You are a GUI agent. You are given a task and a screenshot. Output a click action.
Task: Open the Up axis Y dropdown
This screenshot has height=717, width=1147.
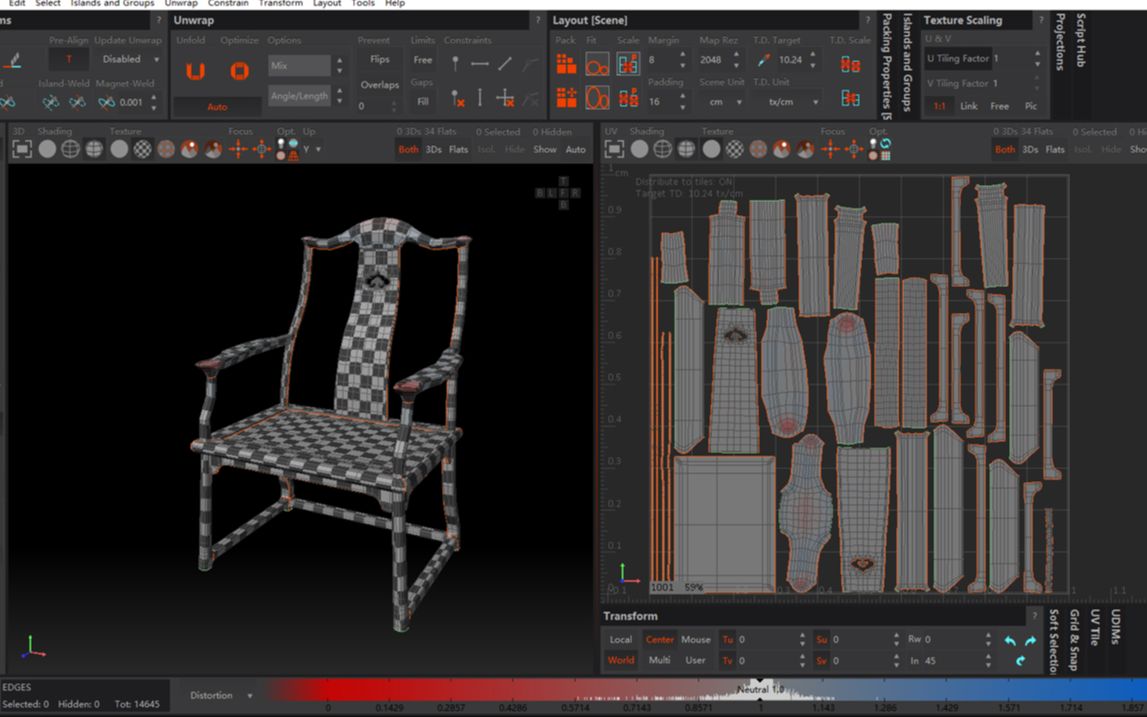[x=312, y=149]
